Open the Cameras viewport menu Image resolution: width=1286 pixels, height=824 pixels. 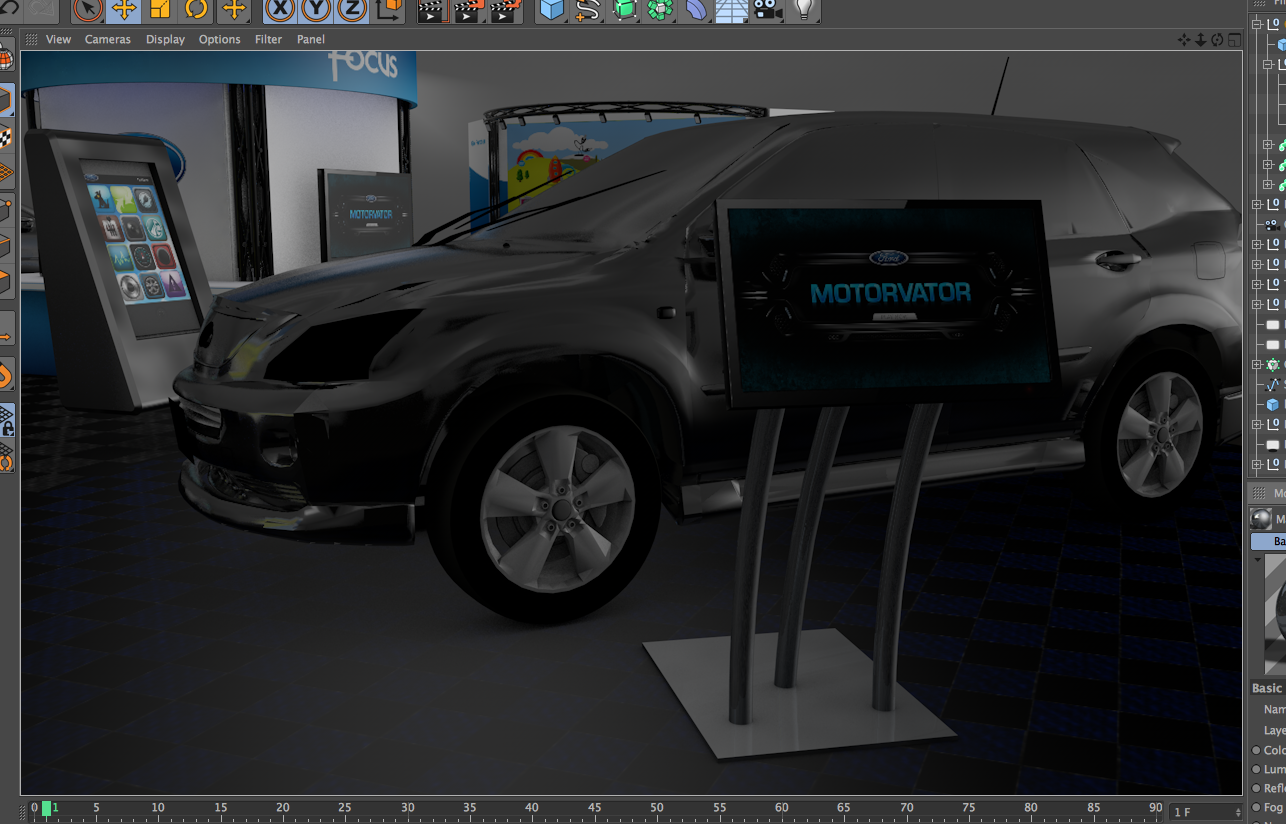107,40
